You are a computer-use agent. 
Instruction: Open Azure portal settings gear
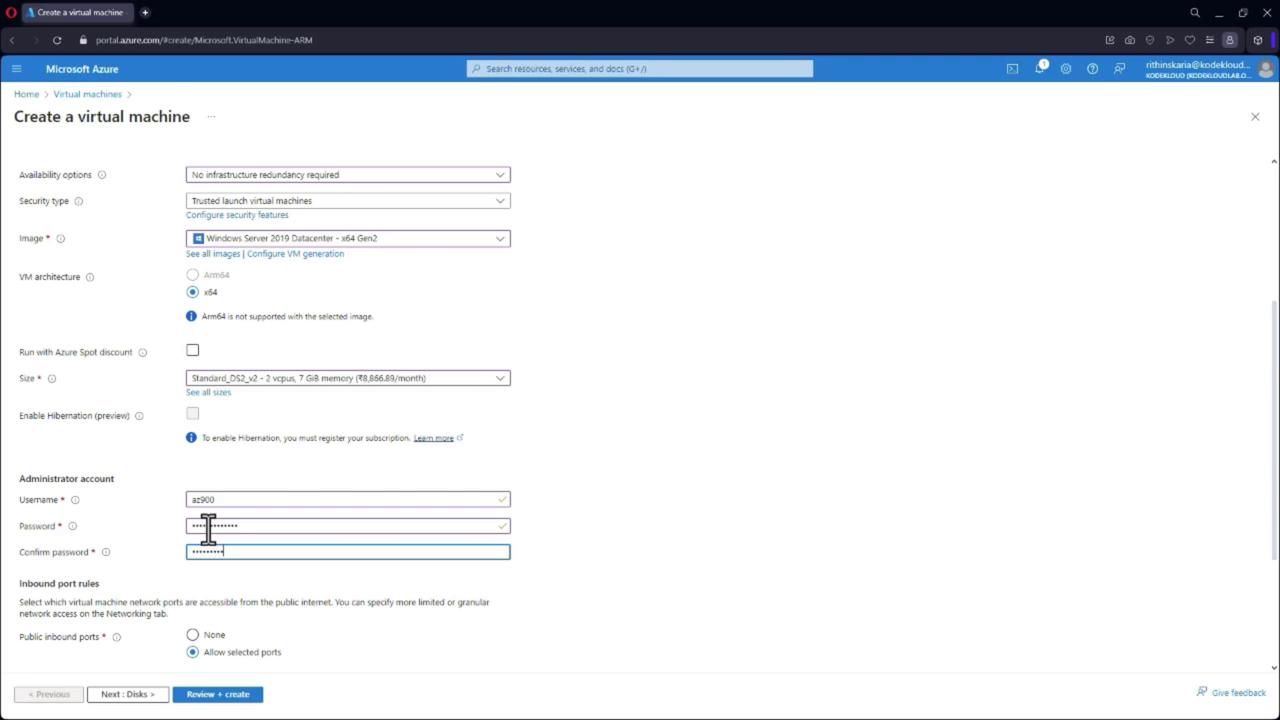click(x=1066, y=69)
